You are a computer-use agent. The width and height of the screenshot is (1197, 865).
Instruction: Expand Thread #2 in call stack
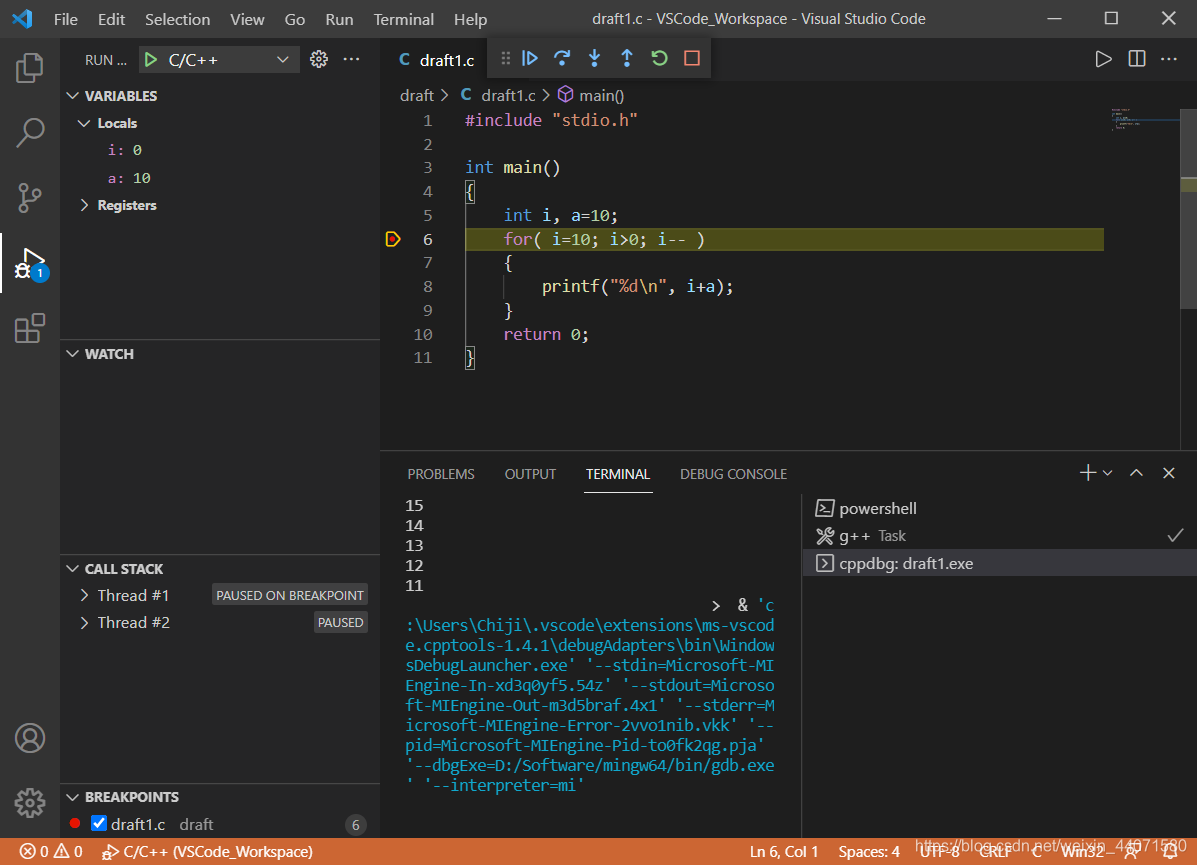point(84,622)
